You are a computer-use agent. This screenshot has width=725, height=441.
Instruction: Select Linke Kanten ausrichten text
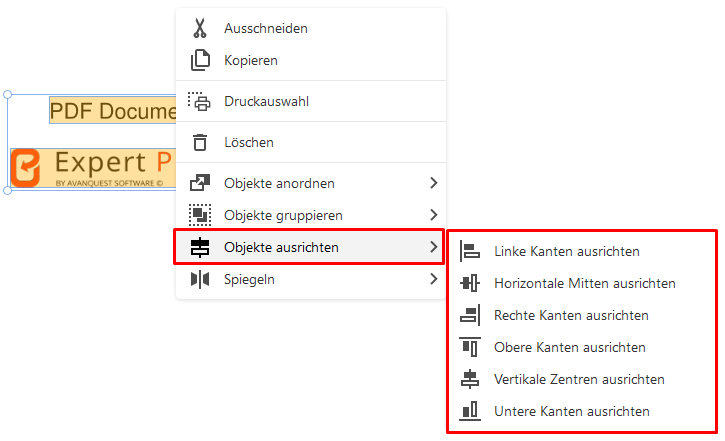pos(567,251)
